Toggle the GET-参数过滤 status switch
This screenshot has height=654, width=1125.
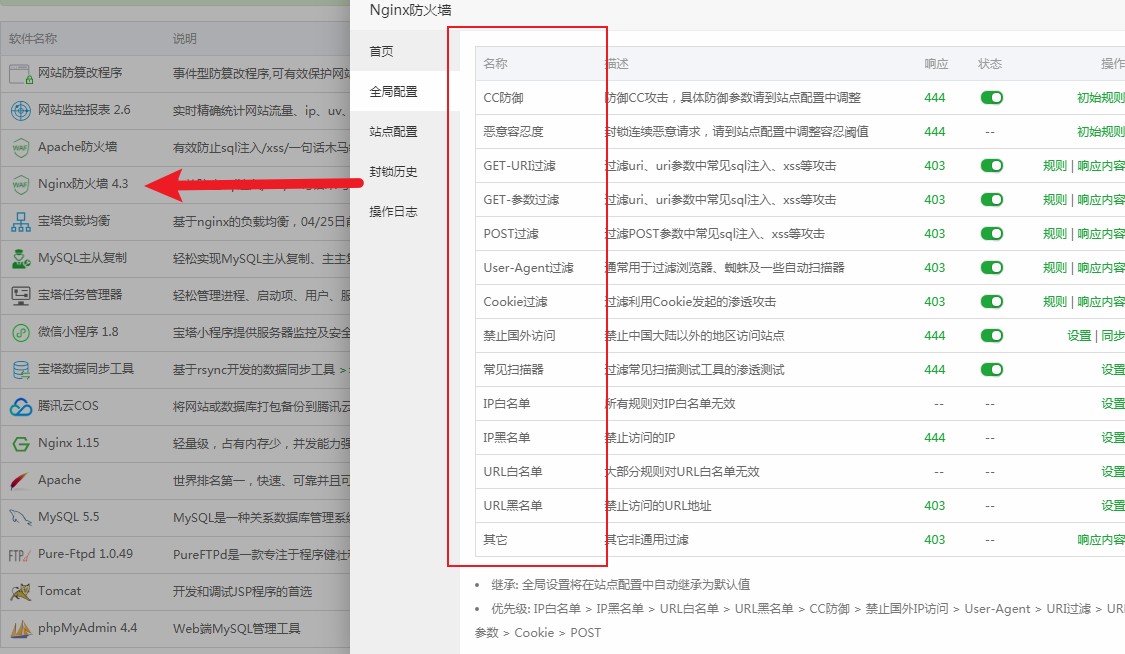992,199
